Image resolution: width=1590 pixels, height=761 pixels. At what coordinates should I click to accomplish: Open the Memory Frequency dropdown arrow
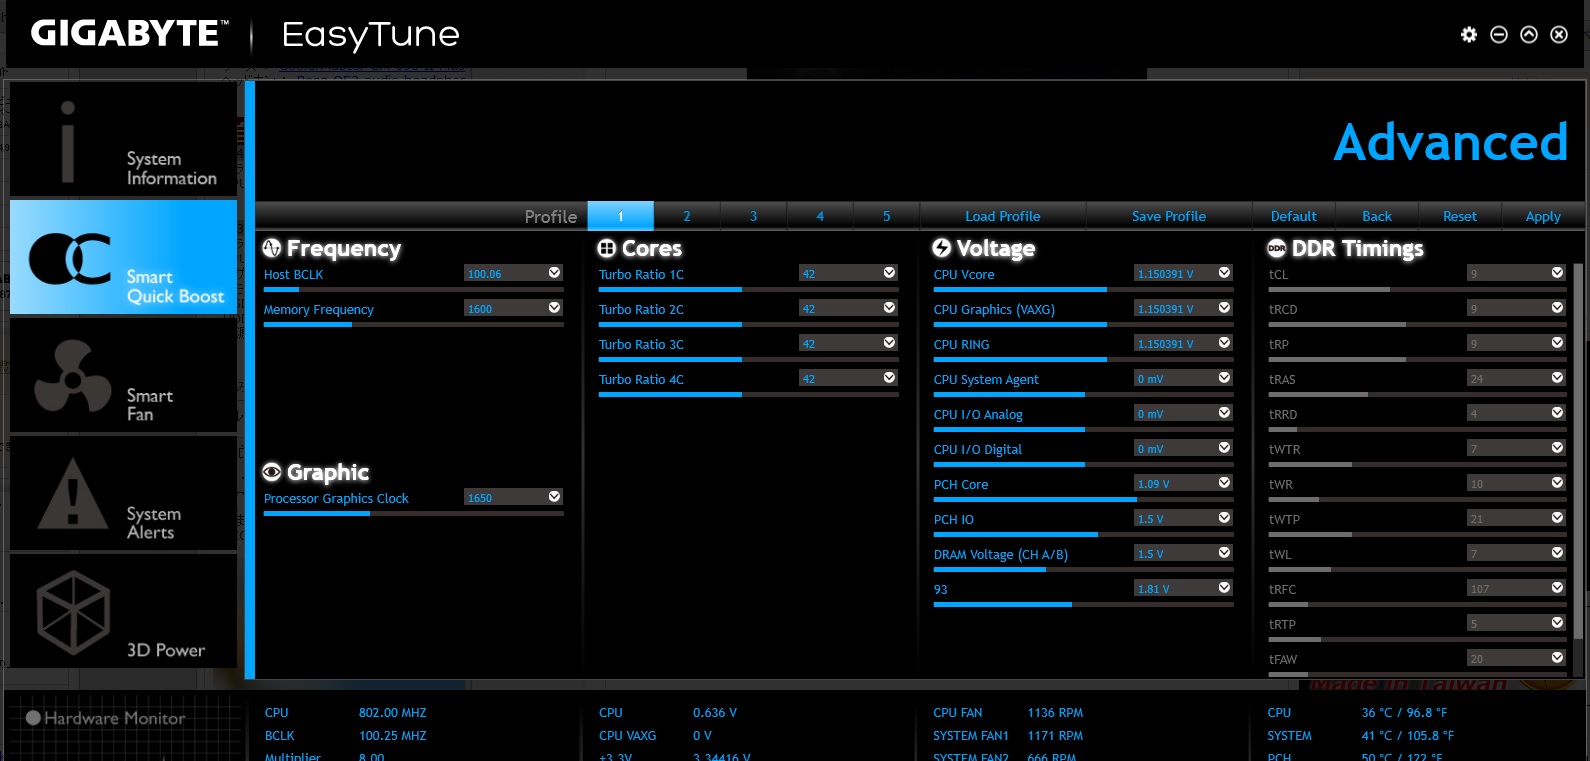pos(554,308)
